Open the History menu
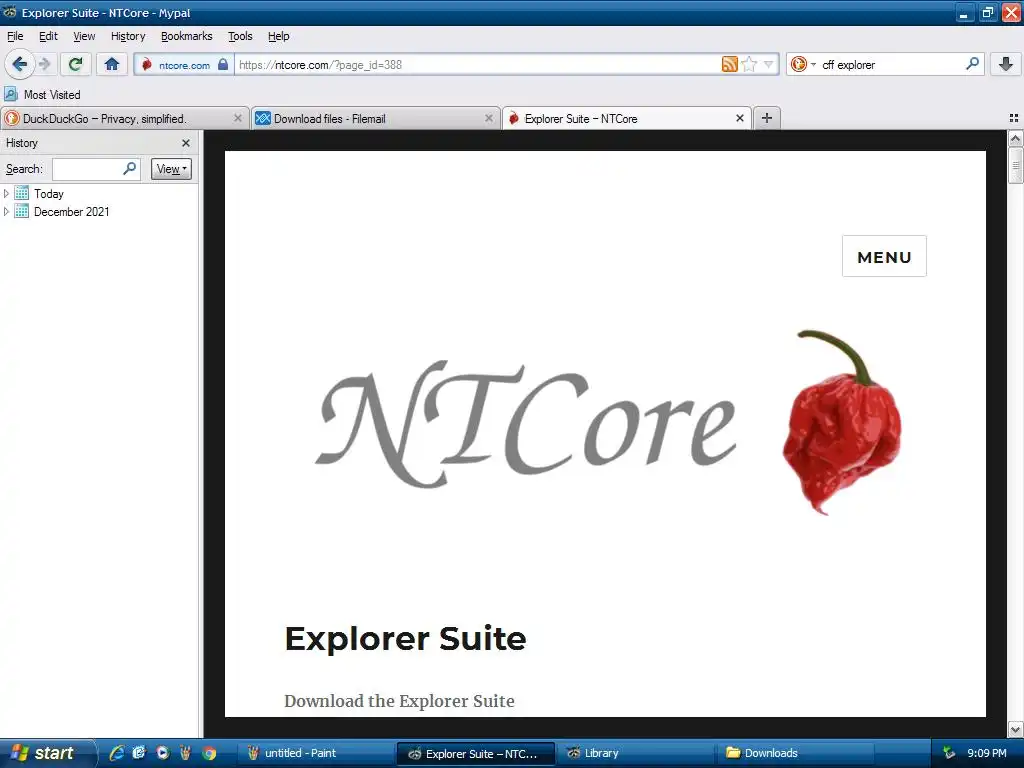This screenshot has width=1024, height=768. click(x=128, y=36)
